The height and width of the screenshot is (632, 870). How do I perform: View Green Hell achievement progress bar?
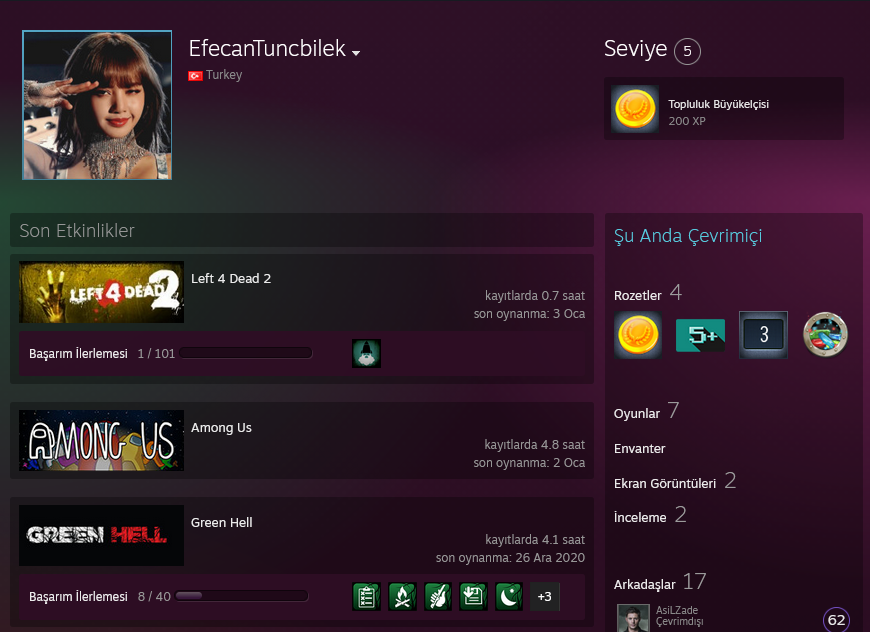point(241,596)
